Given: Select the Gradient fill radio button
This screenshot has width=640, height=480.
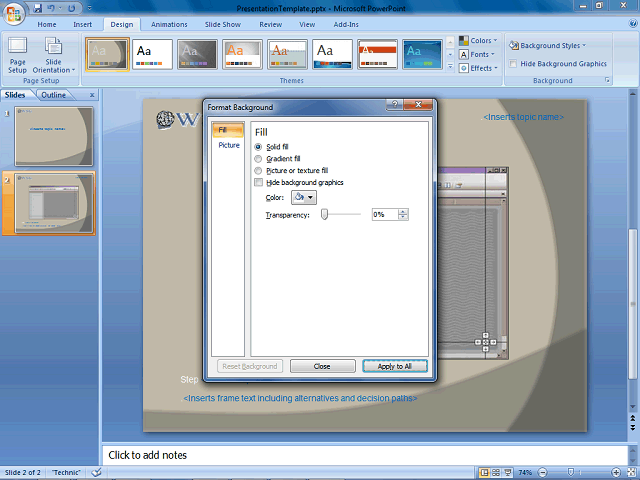Looking at the screenshot, I should pos(258,158).
